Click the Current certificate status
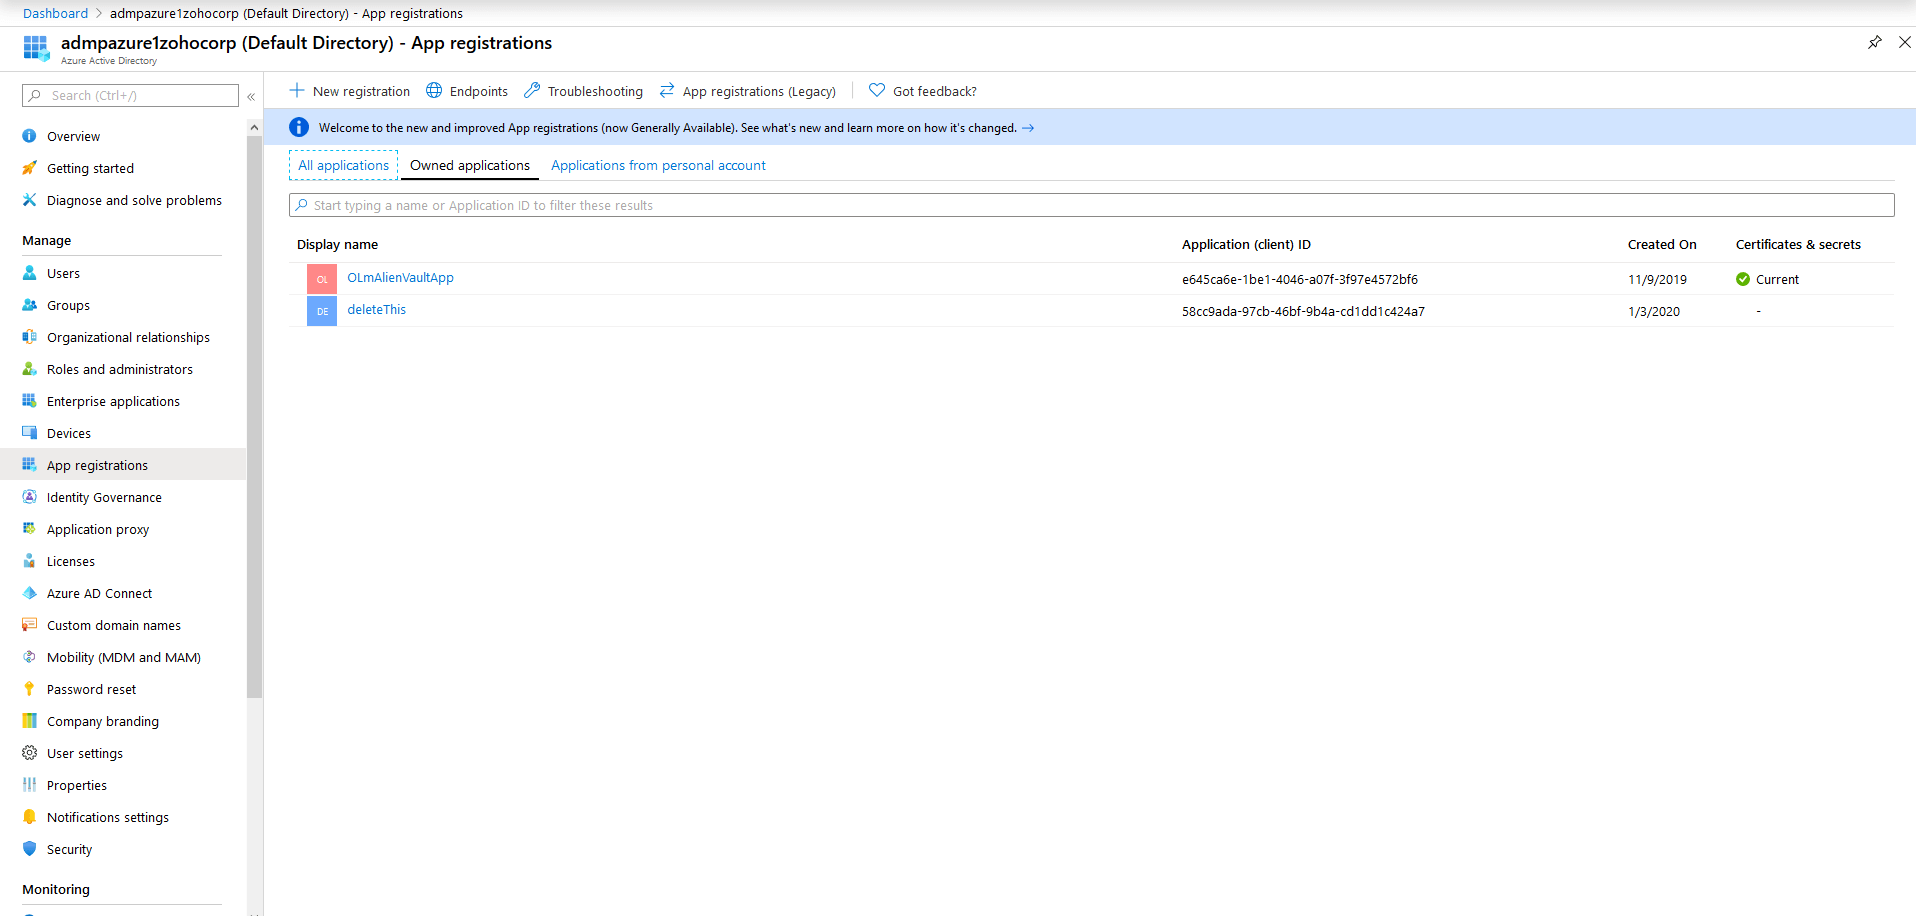Screen dimensions: 1916x916 [1767, 279]
